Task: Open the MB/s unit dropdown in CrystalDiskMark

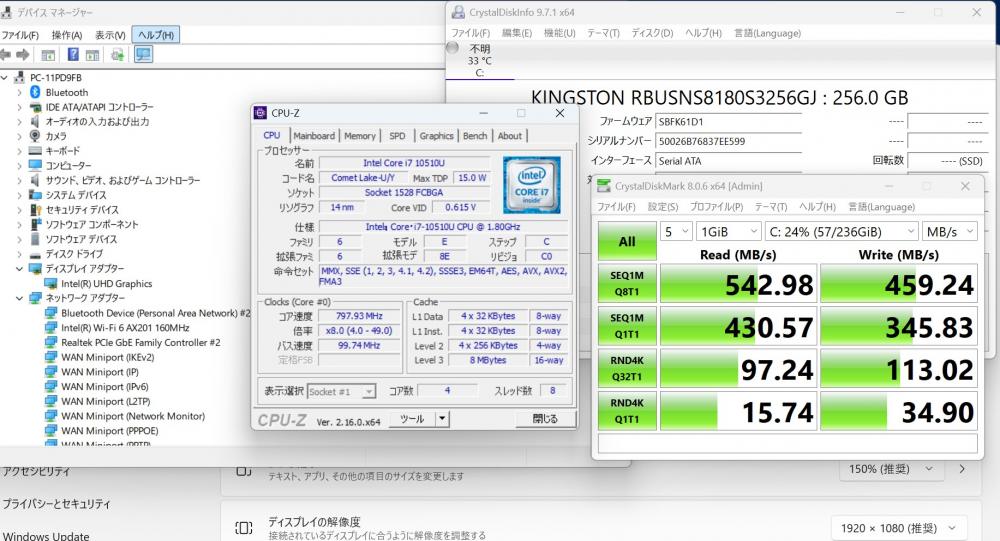Action: pos(949,231)
